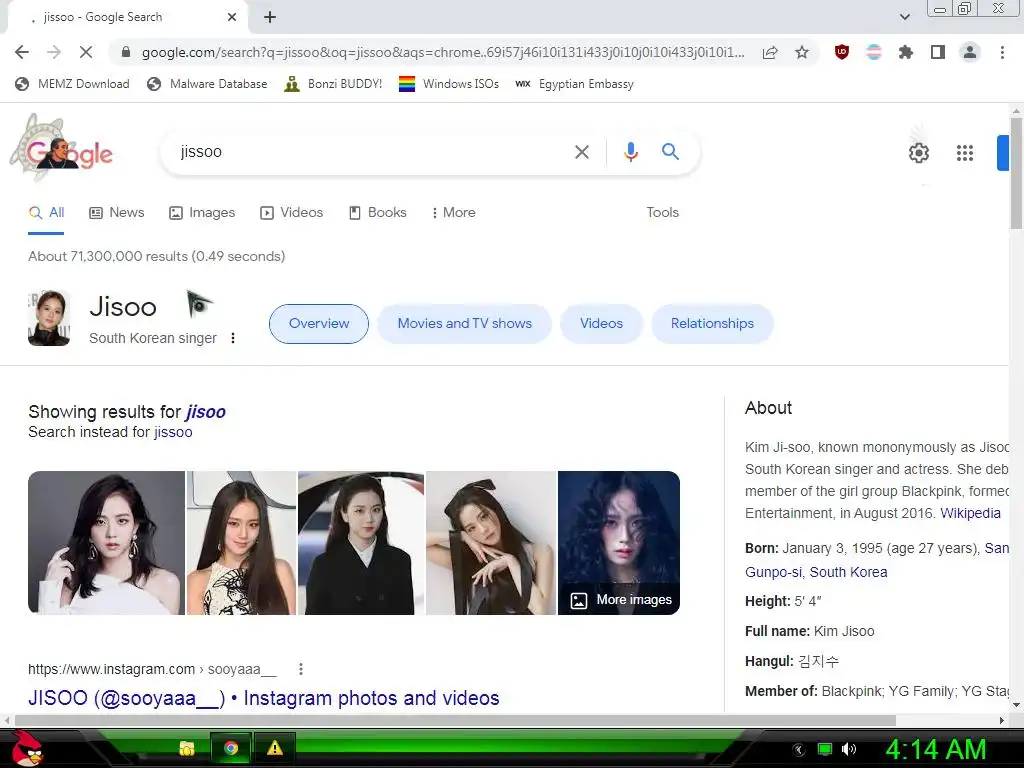Viewport: 1024px width, 768px height.
Task: Start voice search with the microphone
Action: (630, 152)
